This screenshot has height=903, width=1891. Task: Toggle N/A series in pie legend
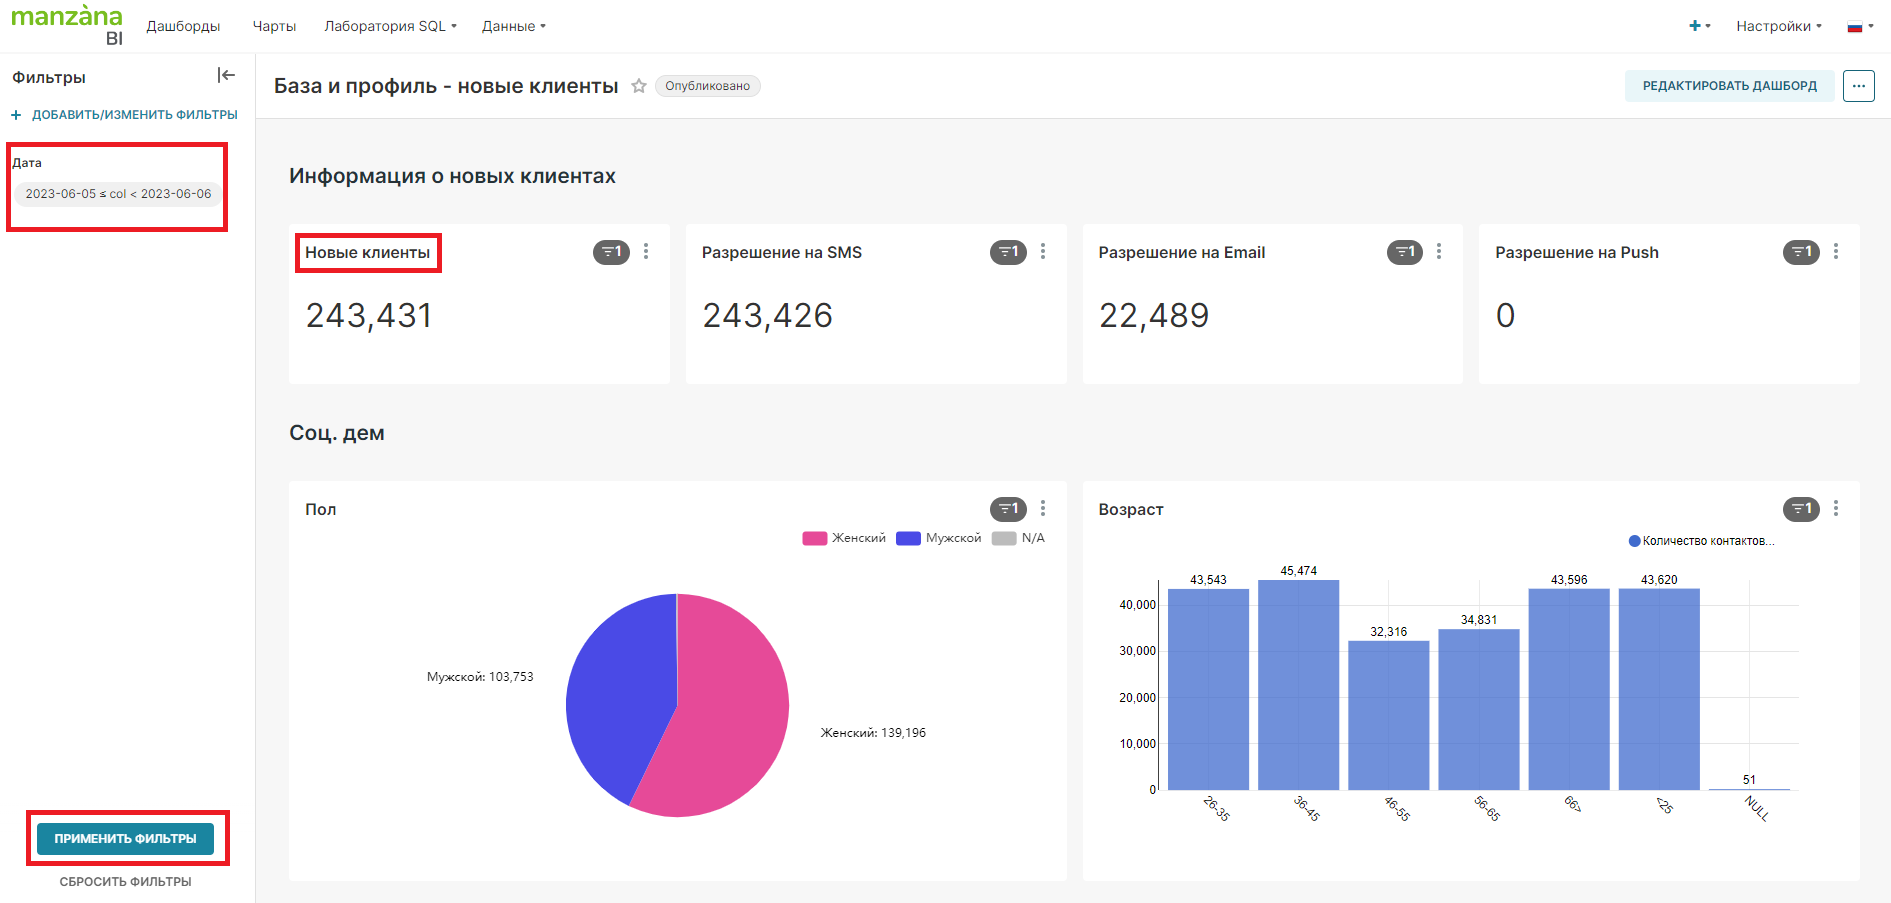1019,538
